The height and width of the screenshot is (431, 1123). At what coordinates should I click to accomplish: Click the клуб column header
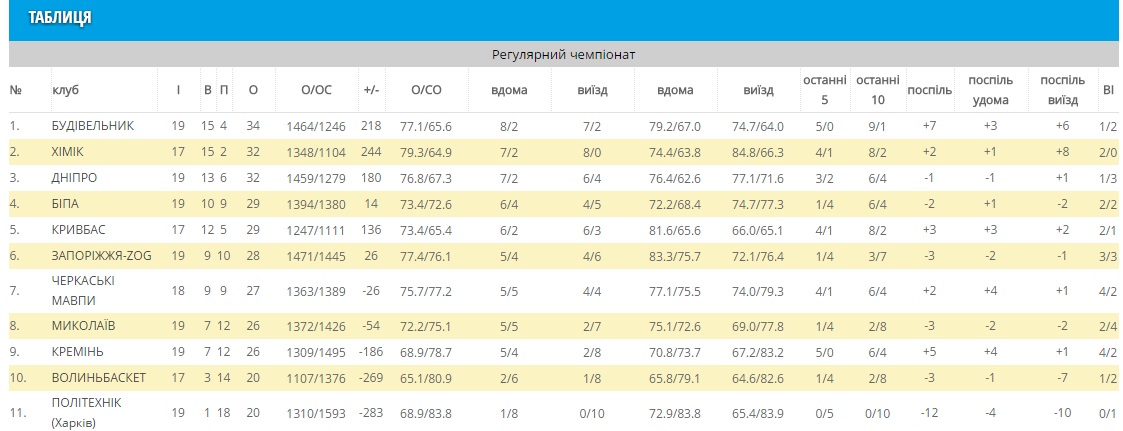65,90
